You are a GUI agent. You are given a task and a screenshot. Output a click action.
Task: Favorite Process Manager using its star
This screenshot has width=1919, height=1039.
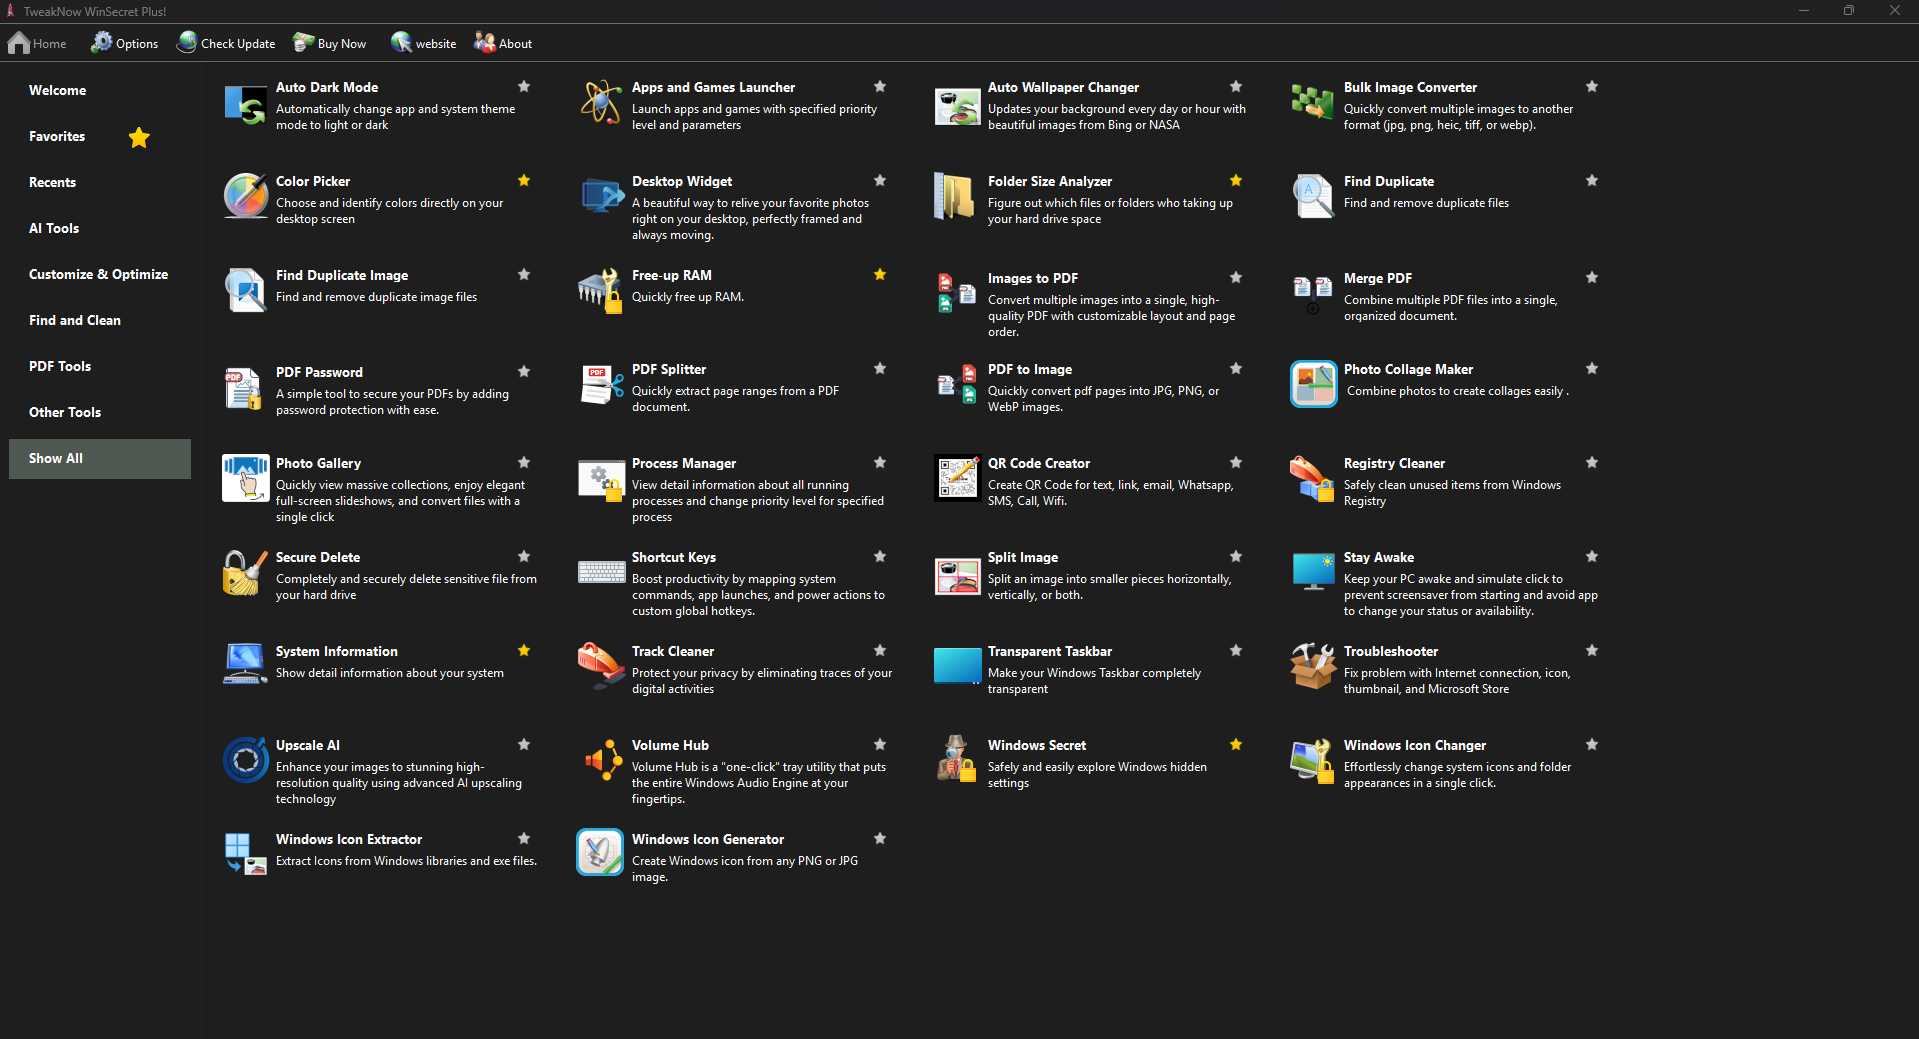point(880,463)
